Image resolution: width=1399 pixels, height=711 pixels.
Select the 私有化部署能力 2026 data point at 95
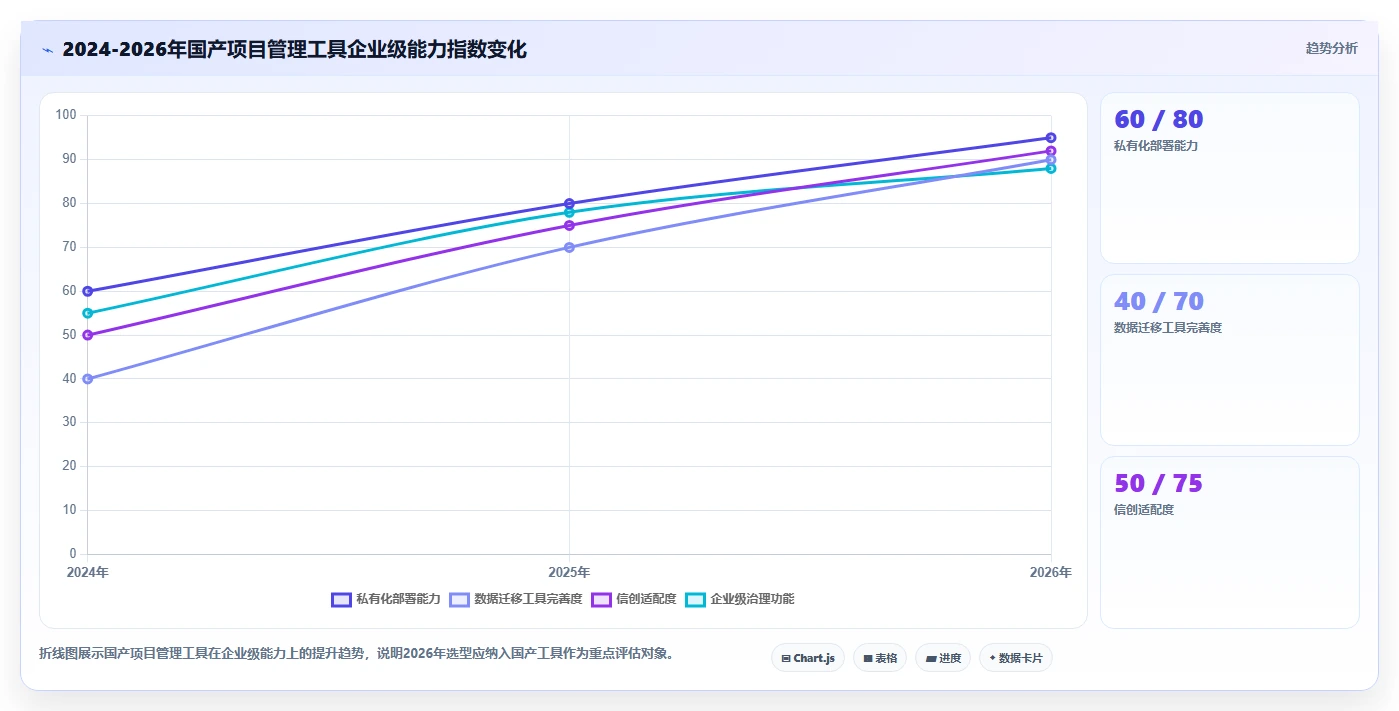pyautogui.click(x=1051, y=138)
